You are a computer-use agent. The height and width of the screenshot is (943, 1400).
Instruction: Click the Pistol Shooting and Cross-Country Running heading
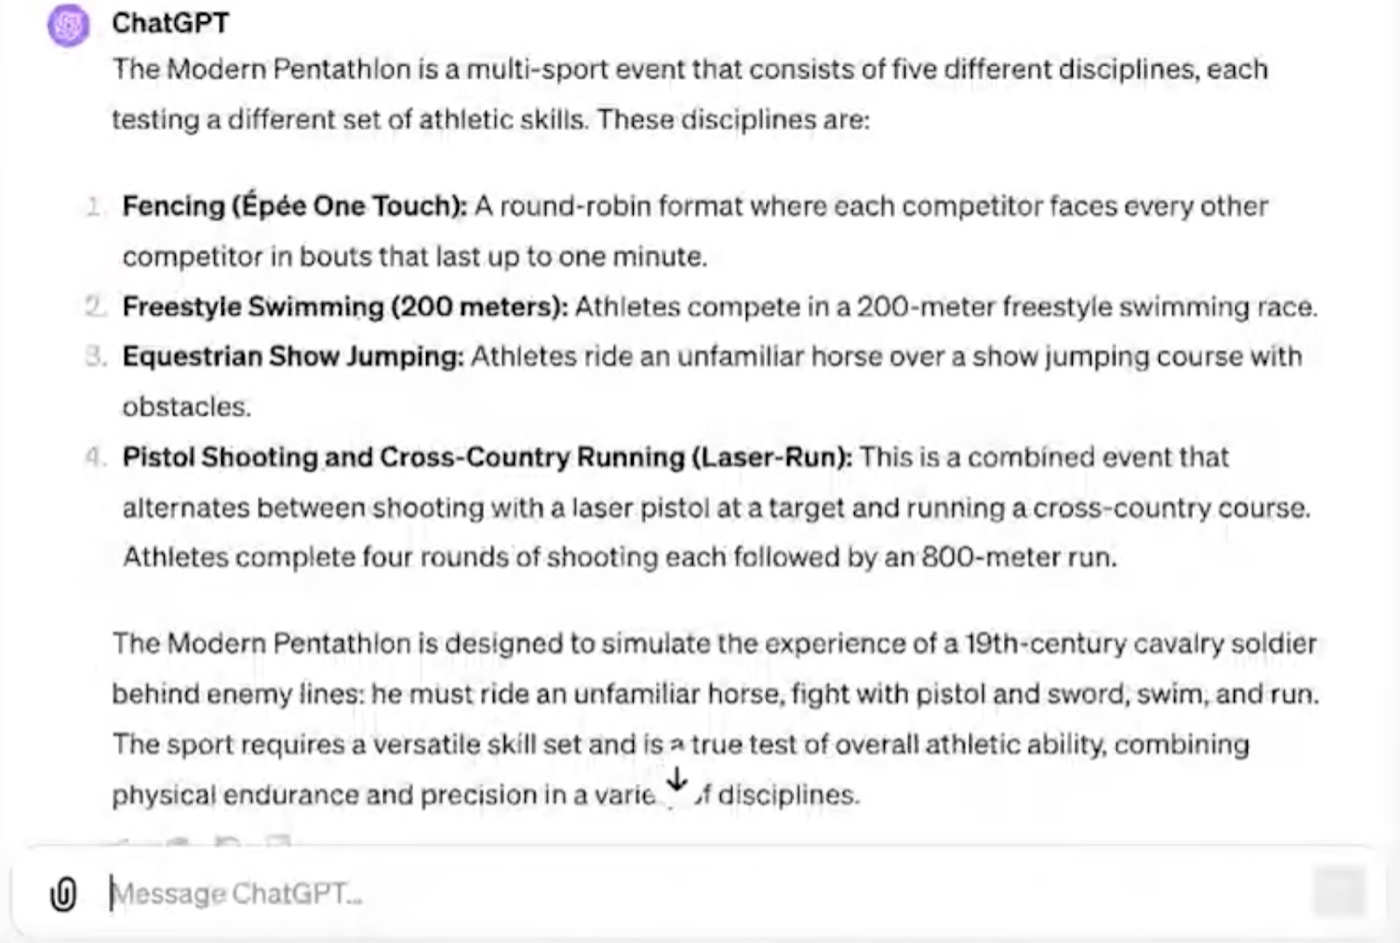[488, 457]
